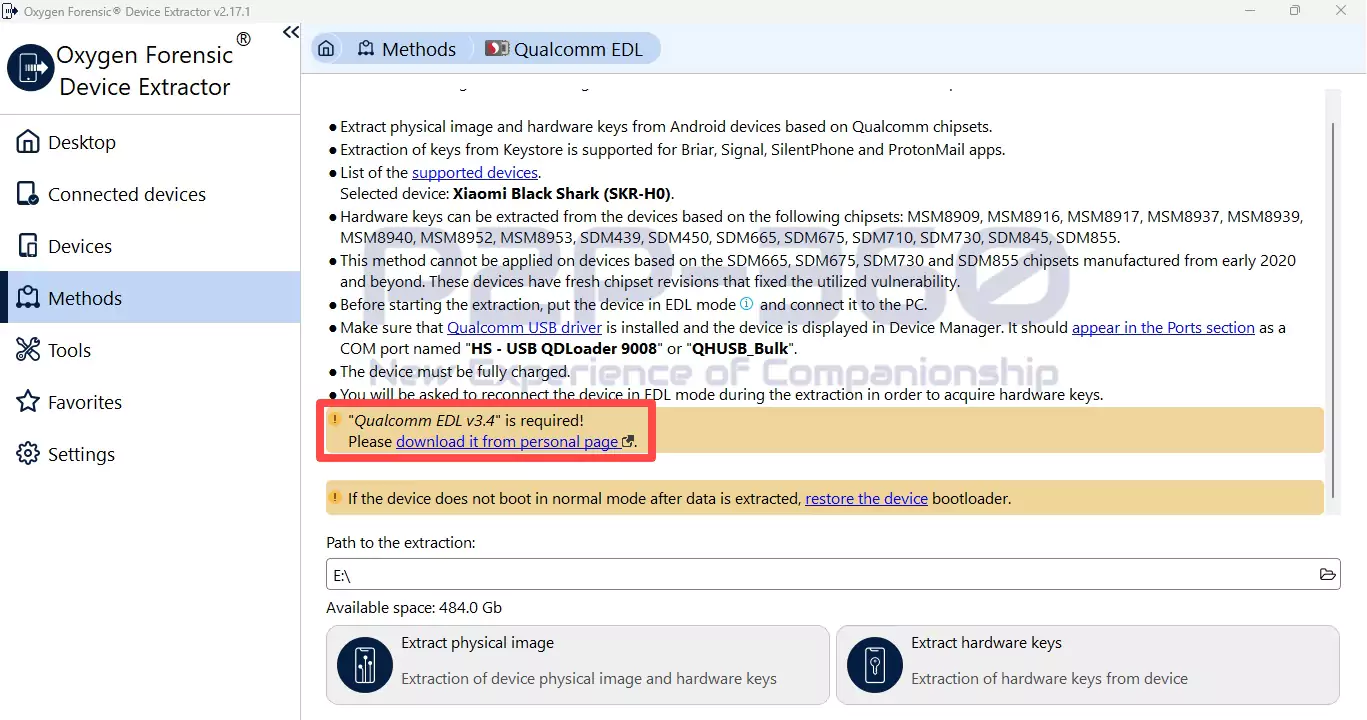Image resolution: width=1367 pixels, height=720 pixels.
Task: Collapse the sidebar with double chevron
Action: (291, 33)
